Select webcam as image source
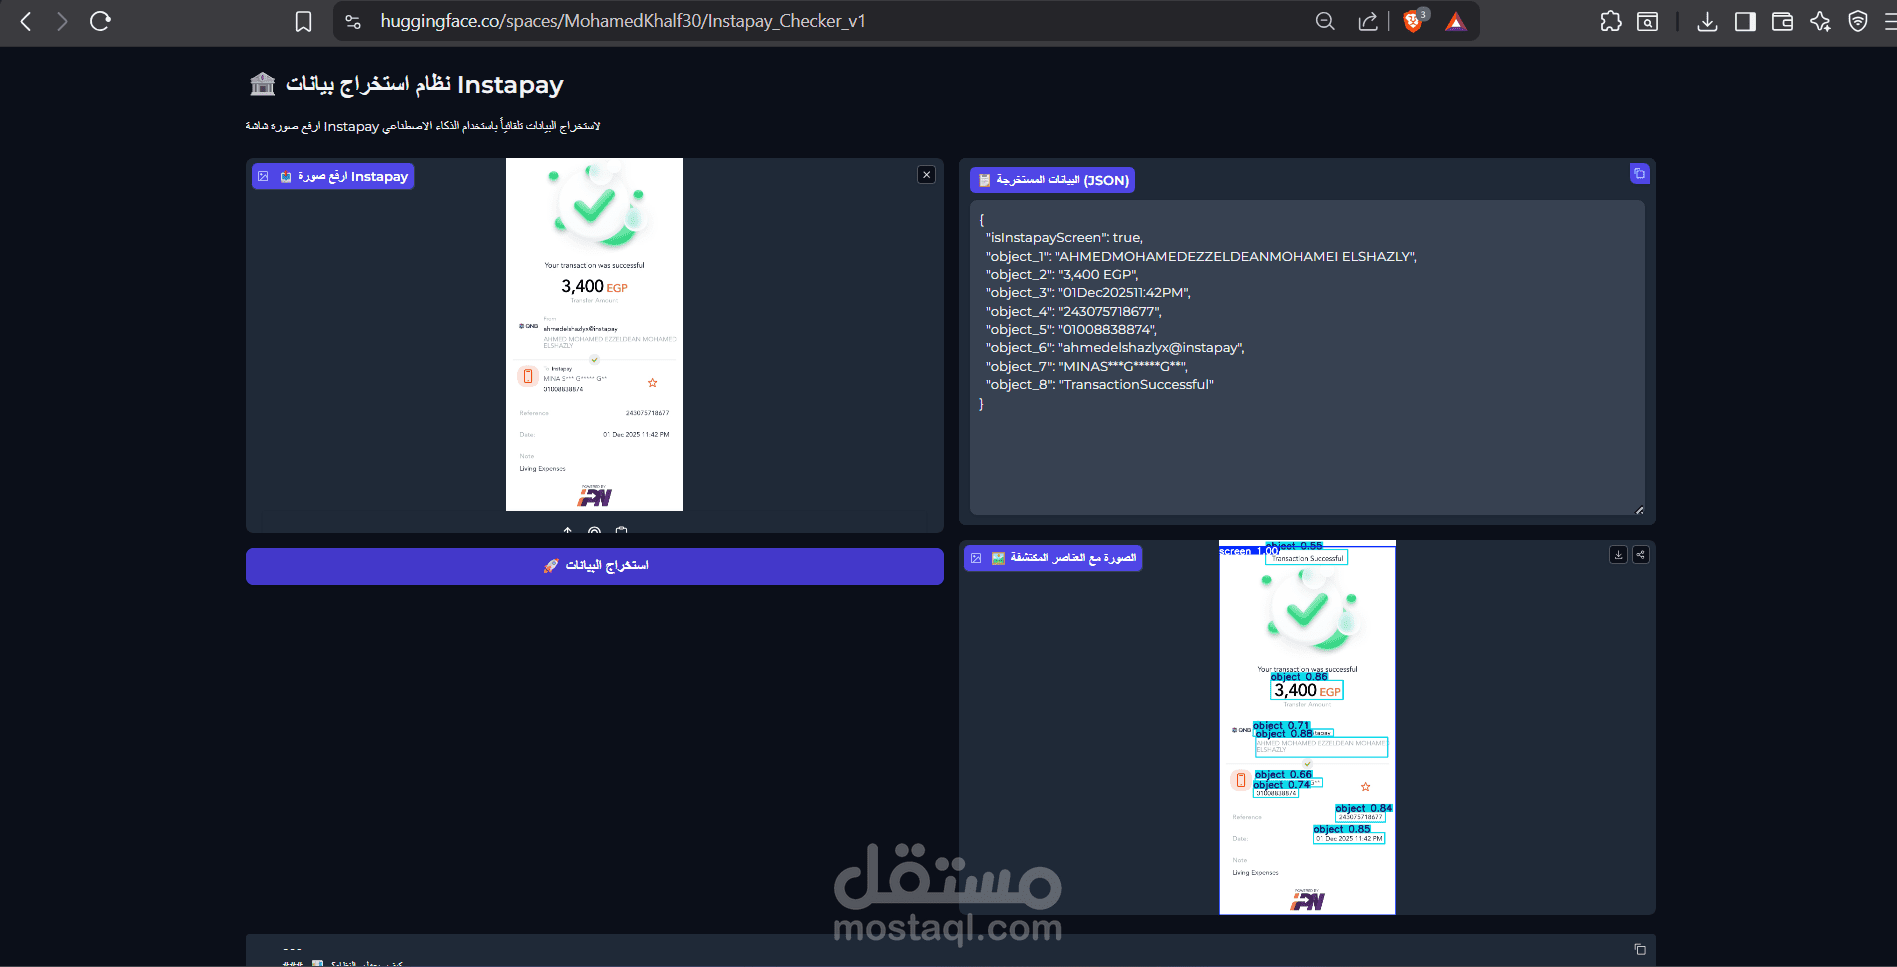 (x=594, y=530)
